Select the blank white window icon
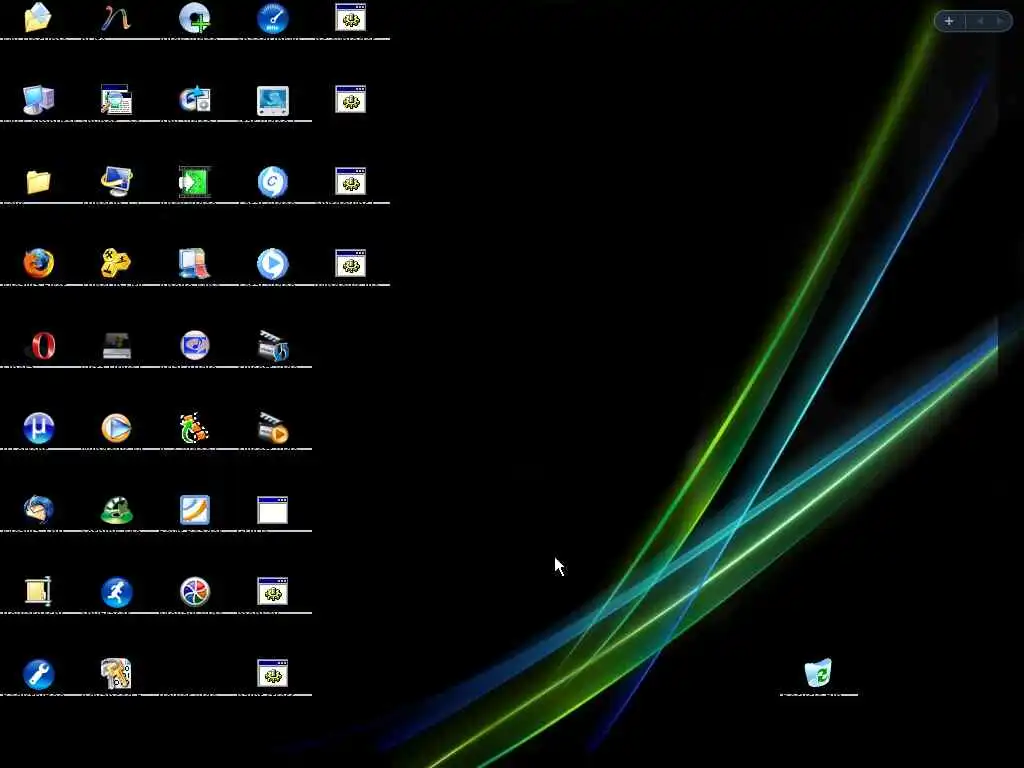The width and height of the screenshot is (1024, 768). tap(272, 510)
